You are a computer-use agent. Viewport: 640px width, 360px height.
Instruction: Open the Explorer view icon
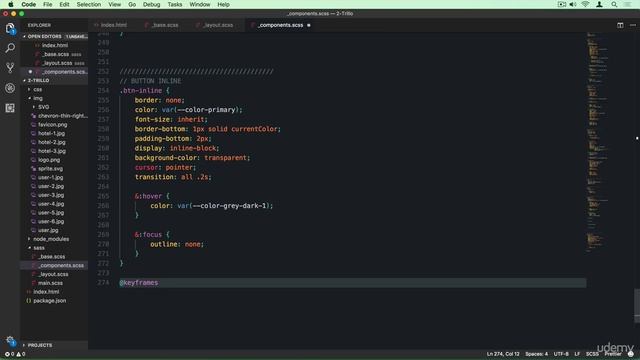tap(10, 28)
